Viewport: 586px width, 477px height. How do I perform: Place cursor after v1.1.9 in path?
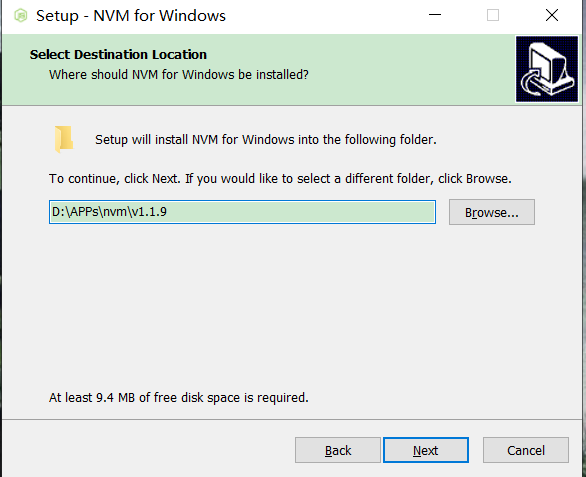(168, 212)
